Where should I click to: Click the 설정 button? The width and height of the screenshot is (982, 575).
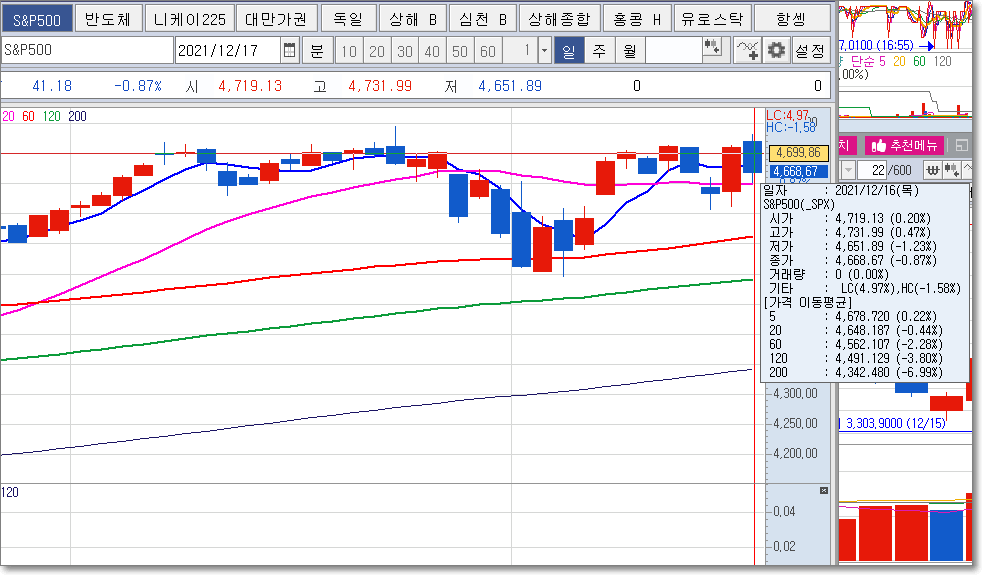pos(810,51)
